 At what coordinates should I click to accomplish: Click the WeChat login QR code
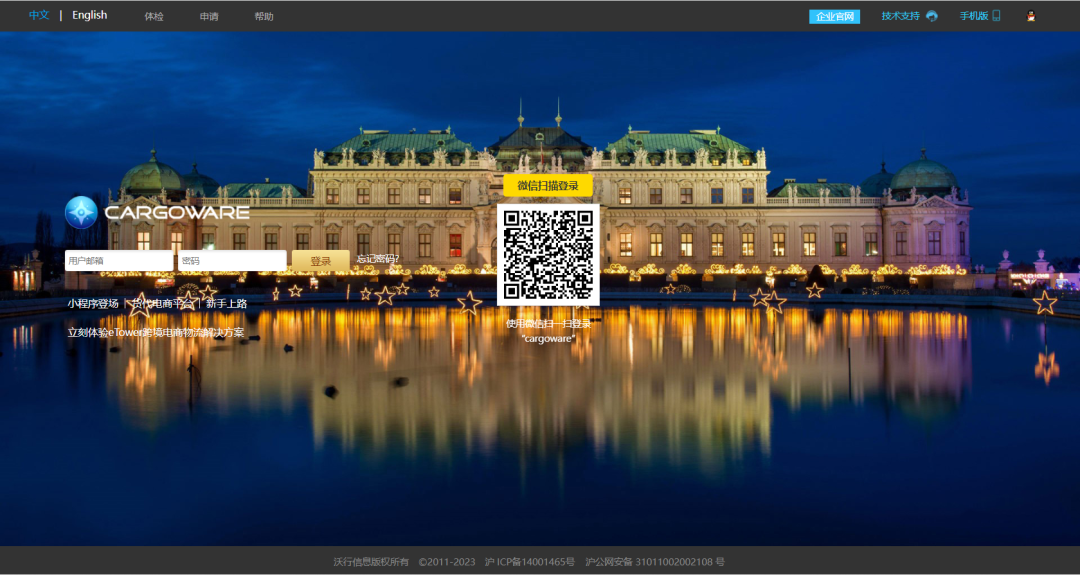548,255
